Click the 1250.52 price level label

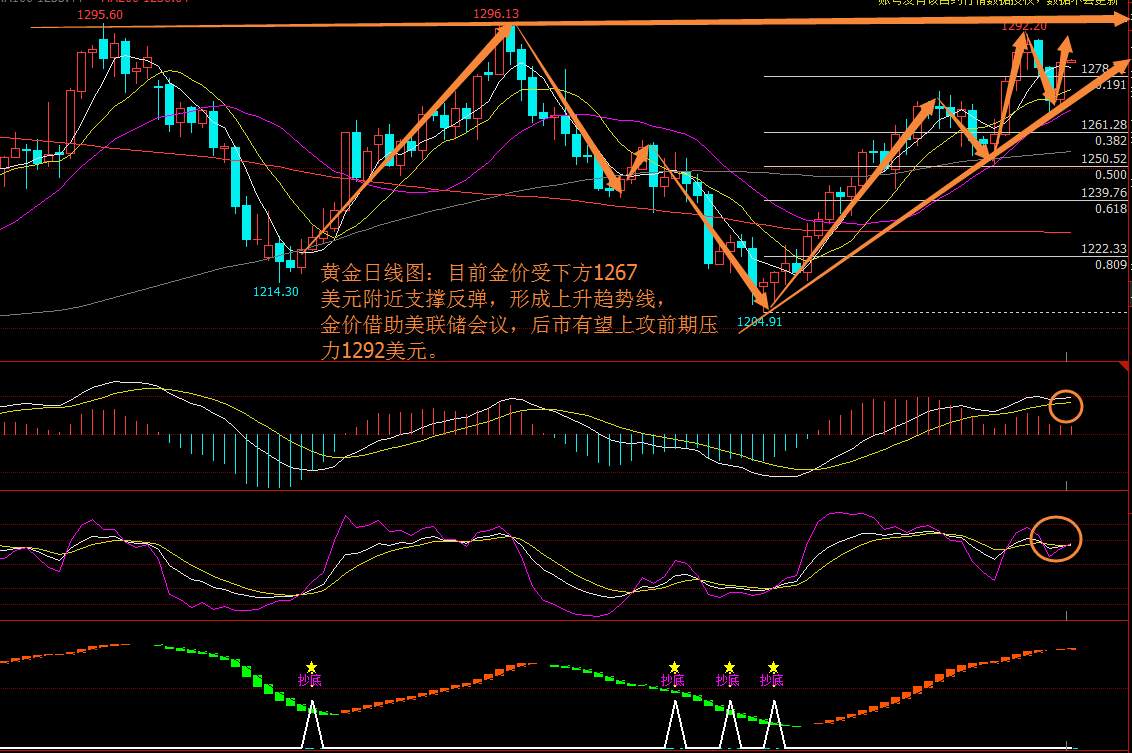(x=1104, y=159)
